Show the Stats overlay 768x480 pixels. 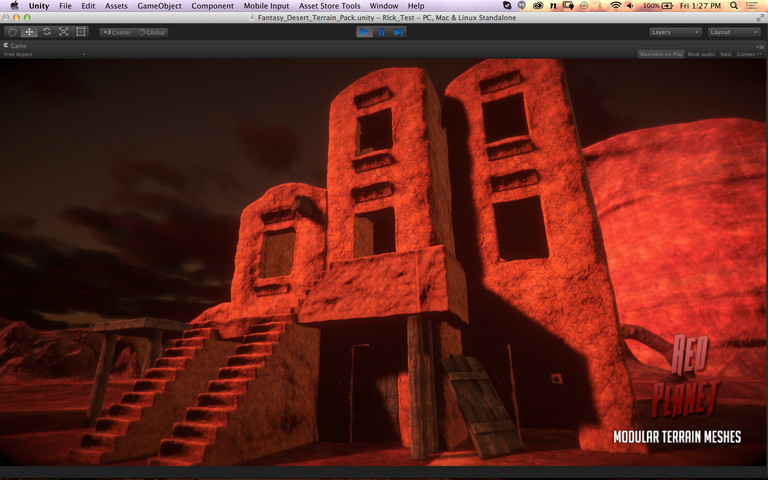pos(726,54)
